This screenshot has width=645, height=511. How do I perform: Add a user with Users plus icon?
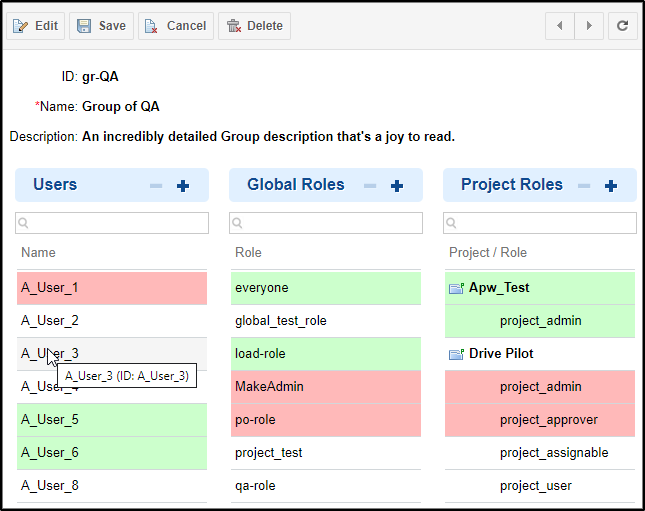point(183,186)
